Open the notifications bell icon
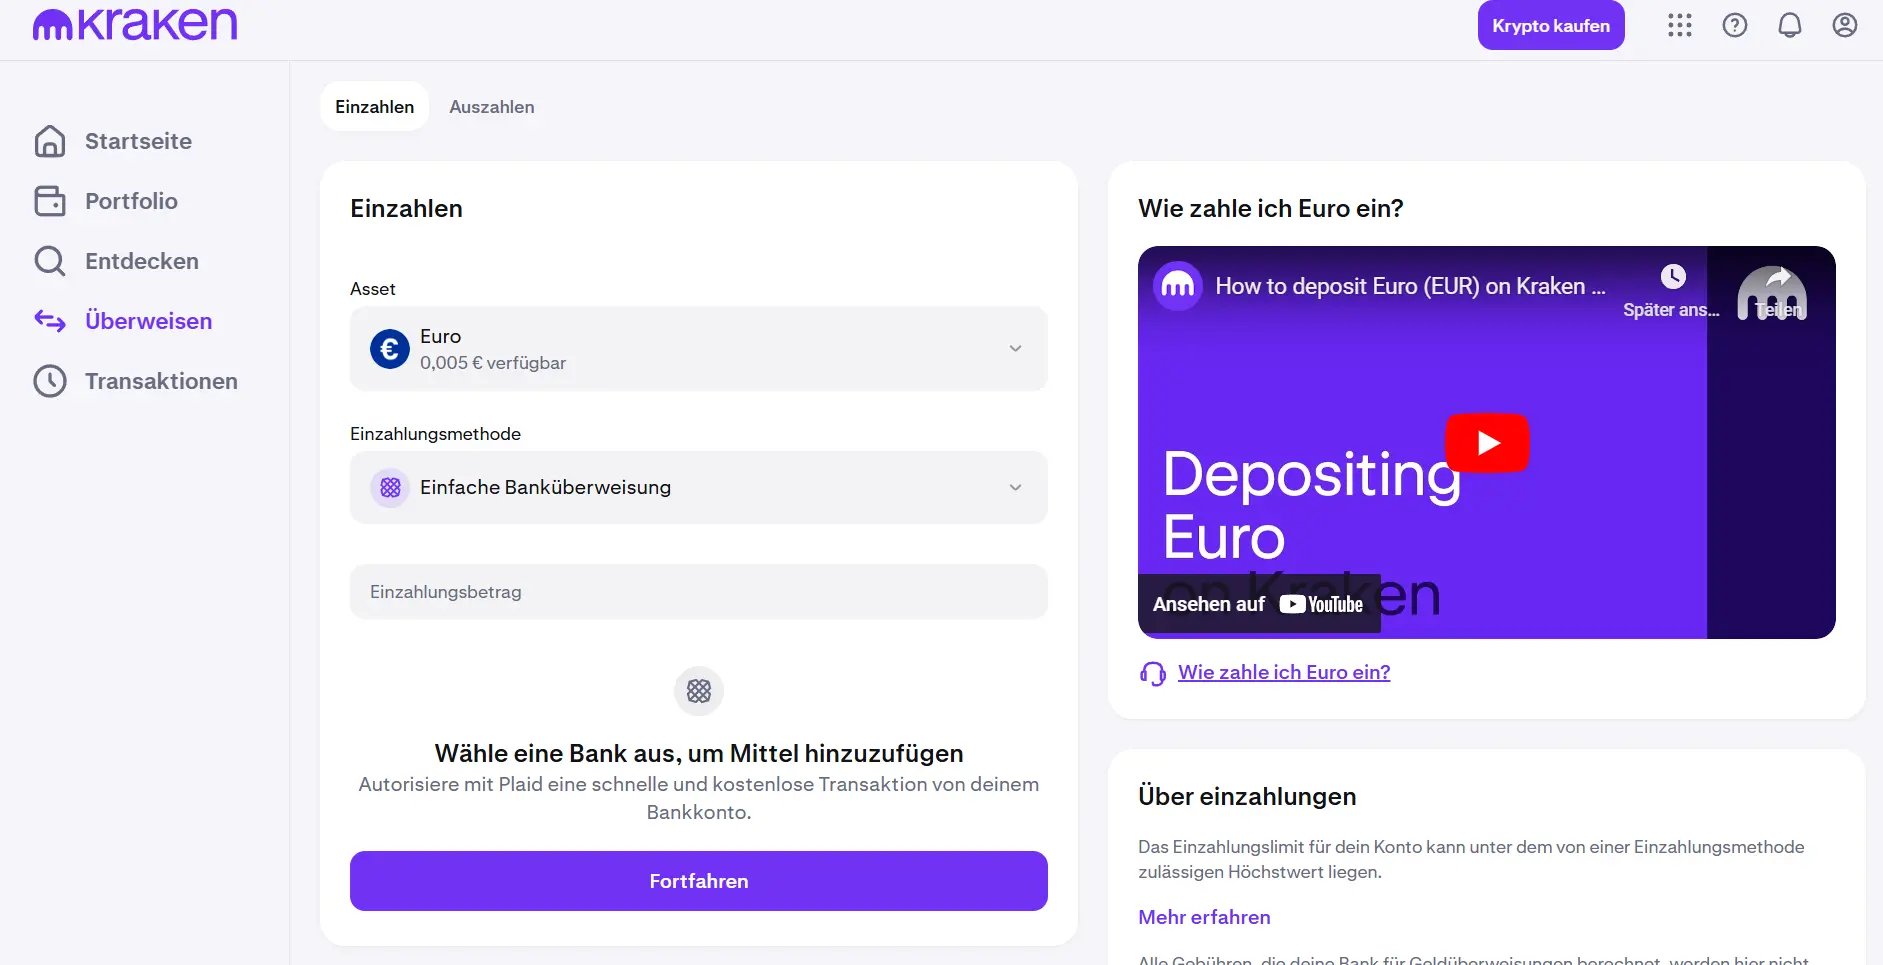 pos(1790,25)
